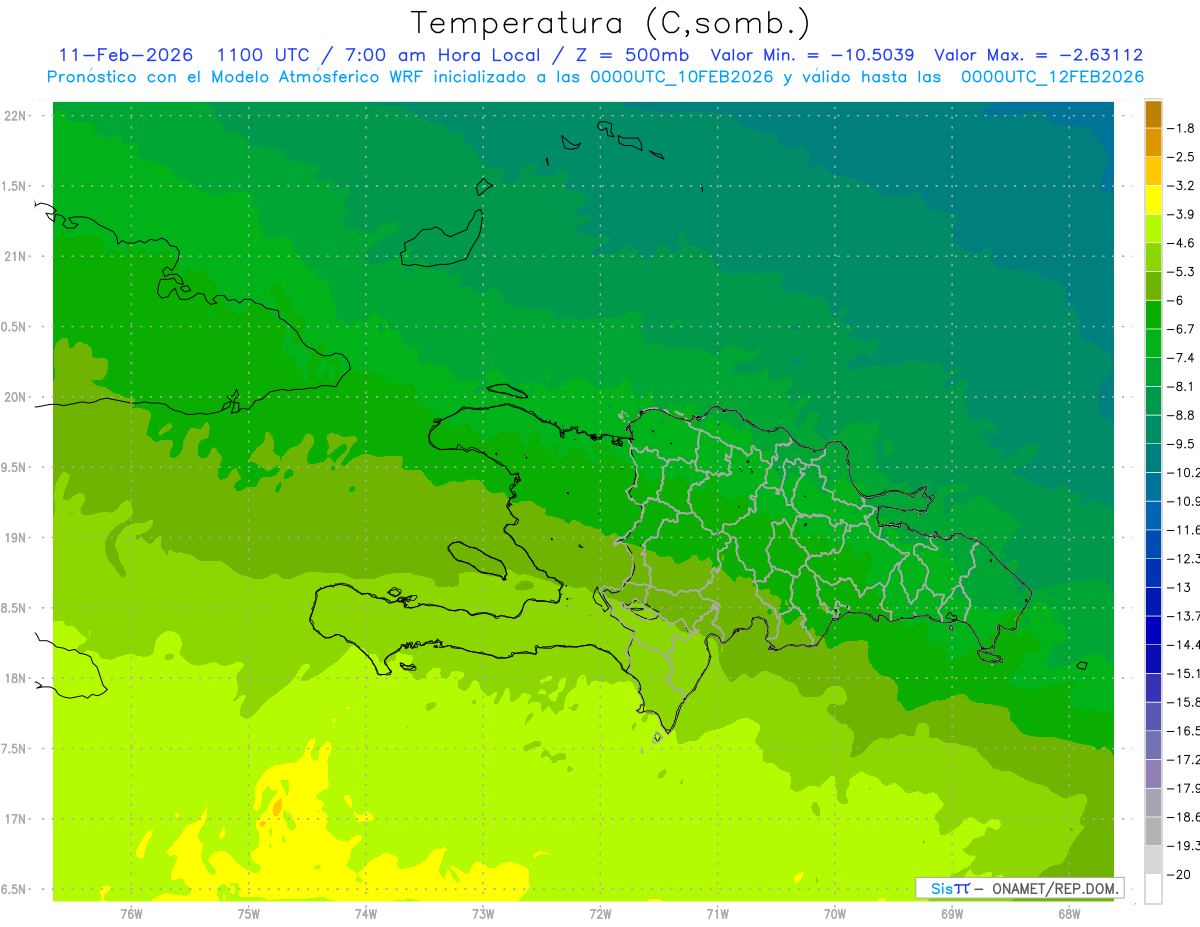Click the 'Valor Max. = -2.63112' readout
The image size is (1200, 927).
[x=1038, y=55]
